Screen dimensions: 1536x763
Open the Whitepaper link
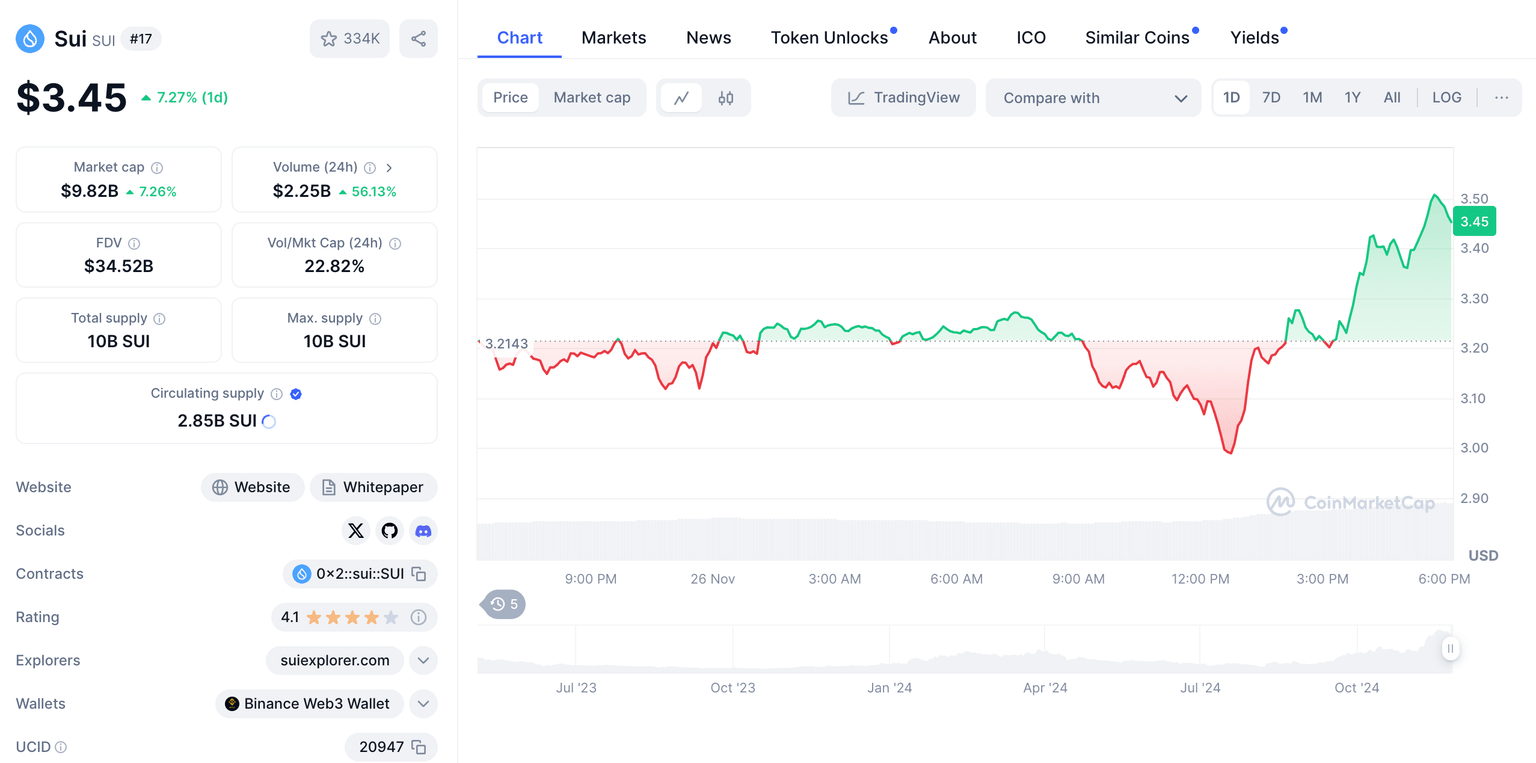[373, 488]
